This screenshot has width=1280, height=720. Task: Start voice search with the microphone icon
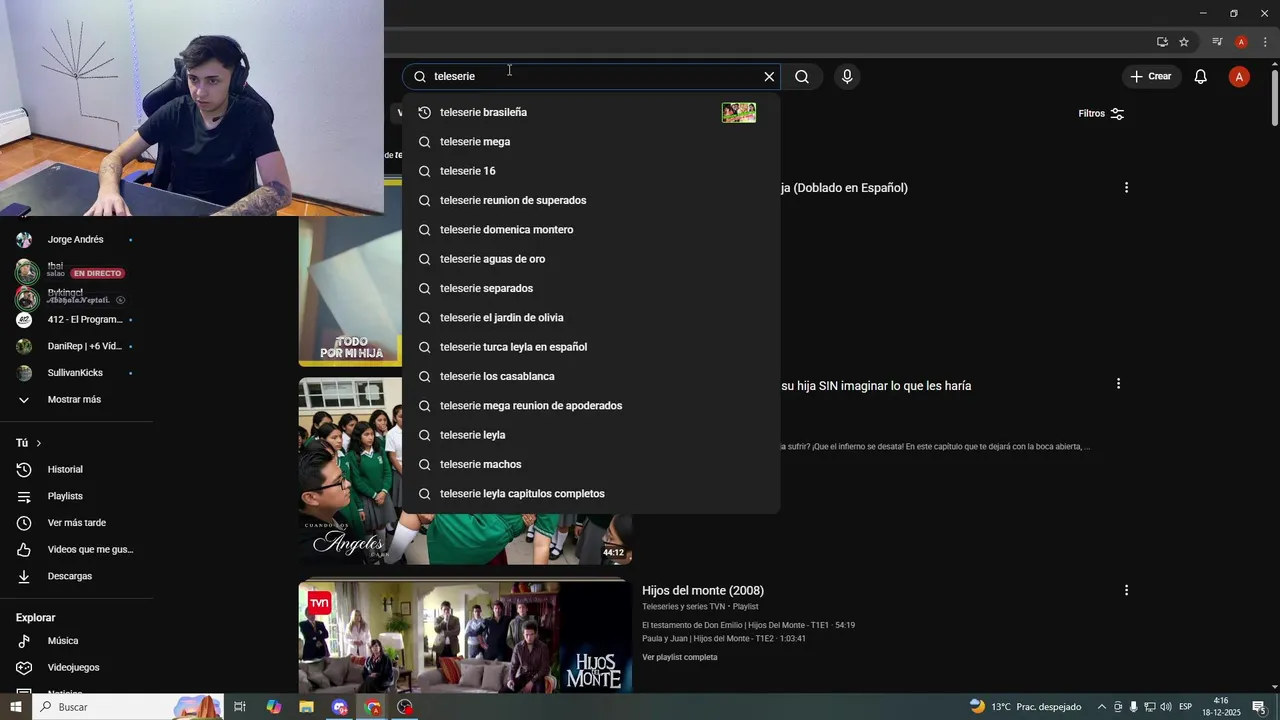tap(847, 77)
